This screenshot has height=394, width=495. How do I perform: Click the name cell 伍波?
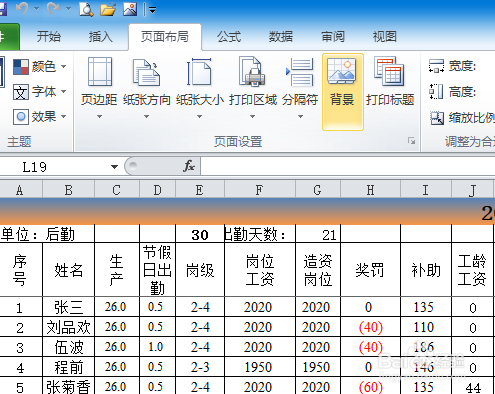pyautogui.click(x=68, y=347)
